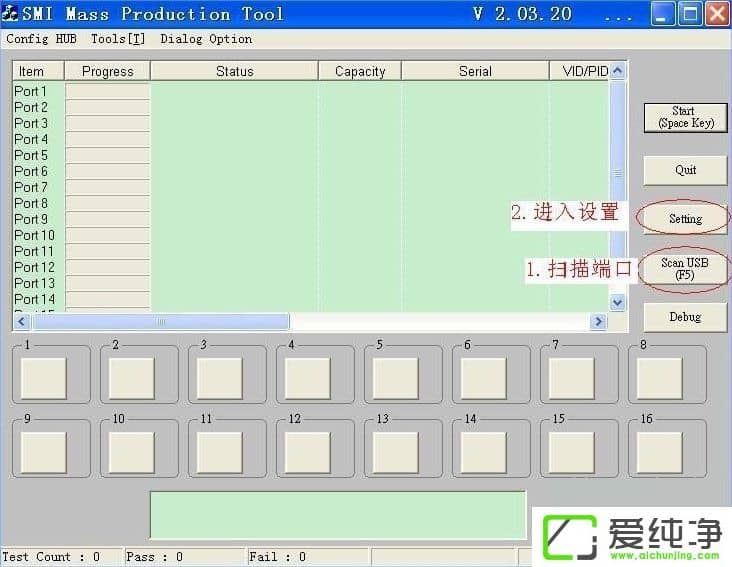732x567 pixels.
Task: Click the Pass count status field
Action: tap(185, 557)
